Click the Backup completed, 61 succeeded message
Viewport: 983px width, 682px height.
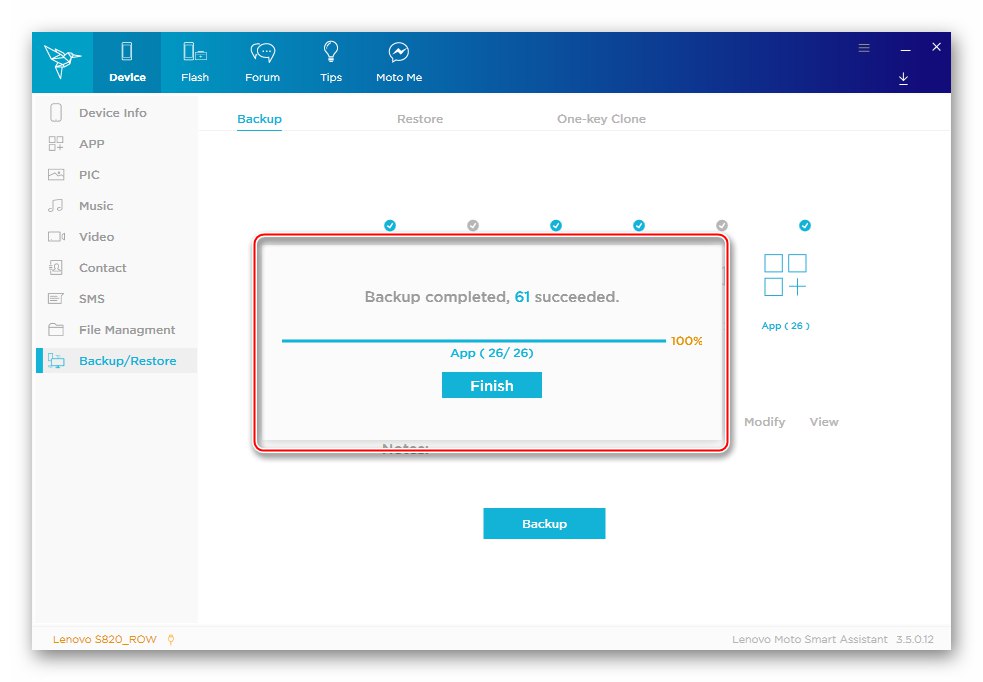[x=492, y=297]
